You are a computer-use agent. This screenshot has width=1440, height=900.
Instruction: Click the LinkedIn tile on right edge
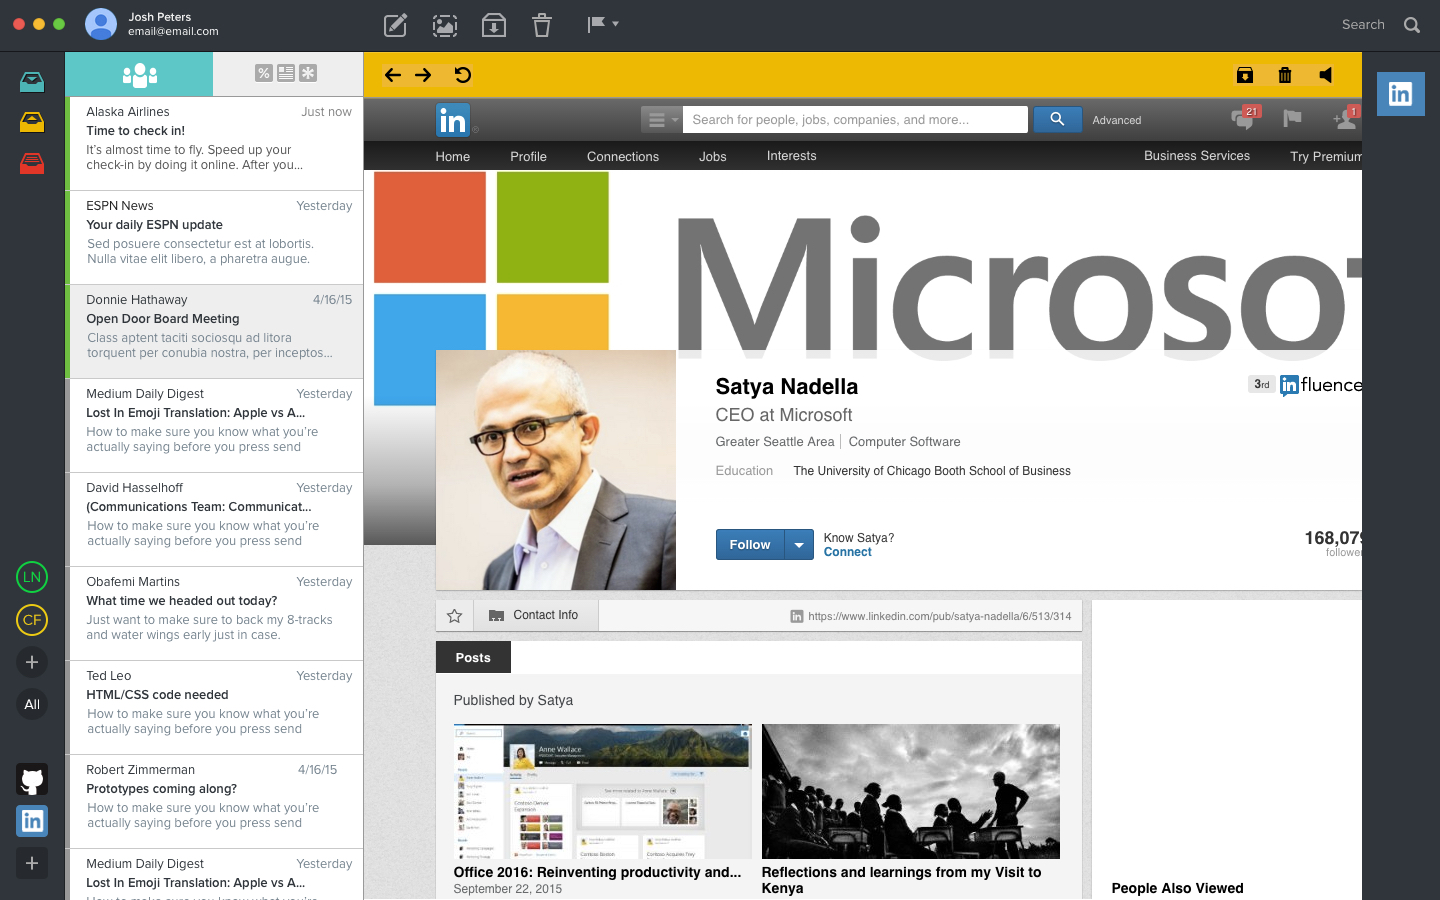pyautogui.click(x=1401, y=94)
